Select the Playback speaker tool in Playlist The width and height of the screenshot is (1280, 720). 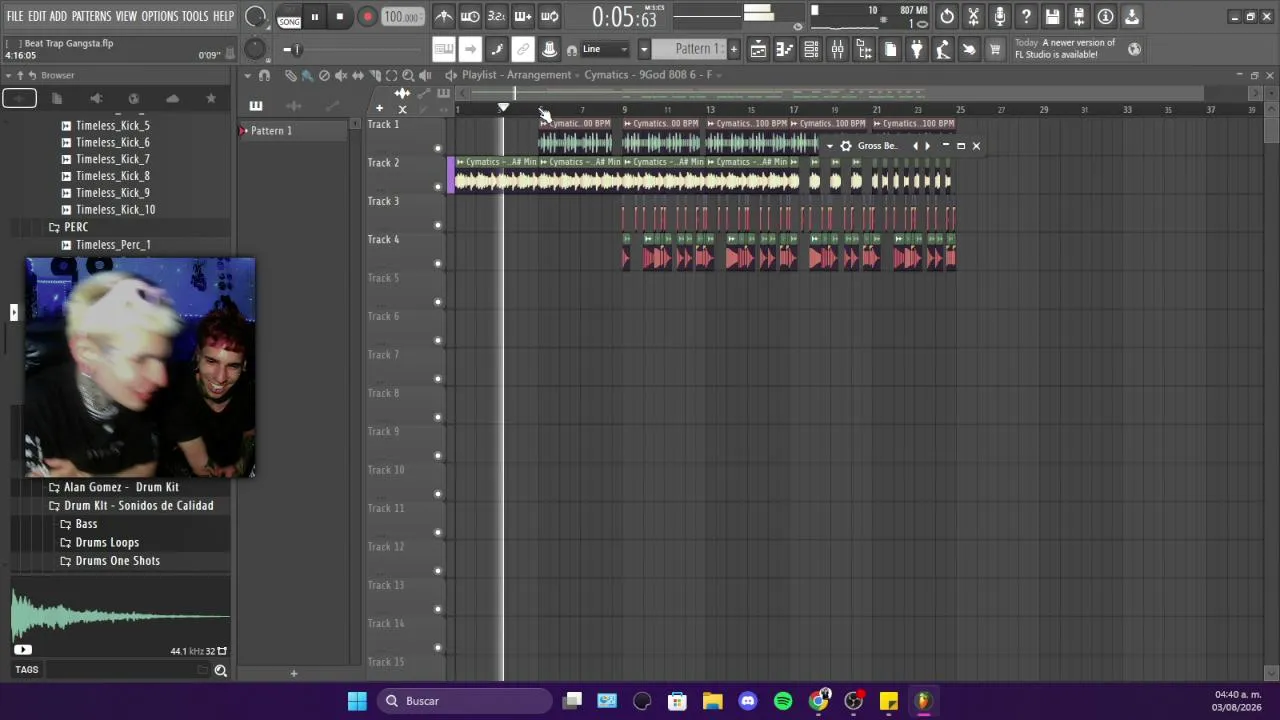tap(425, 75)
